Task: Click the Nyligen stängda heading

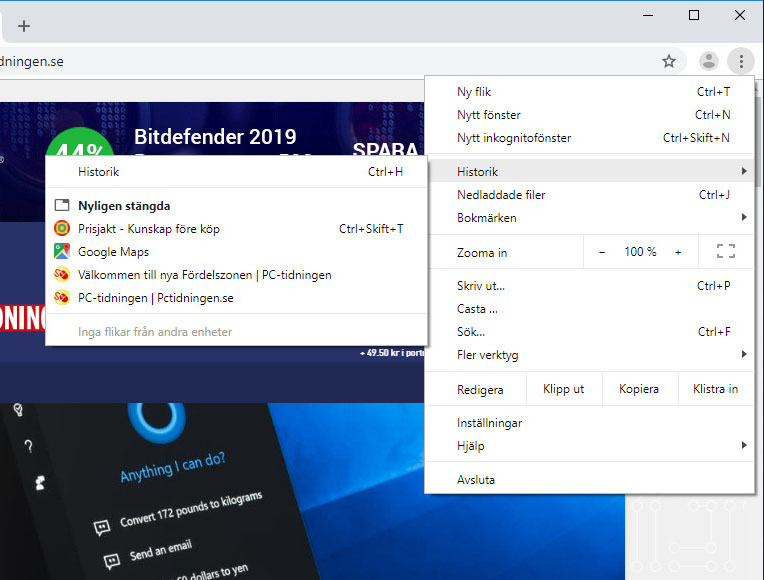Action: [124, 206]
